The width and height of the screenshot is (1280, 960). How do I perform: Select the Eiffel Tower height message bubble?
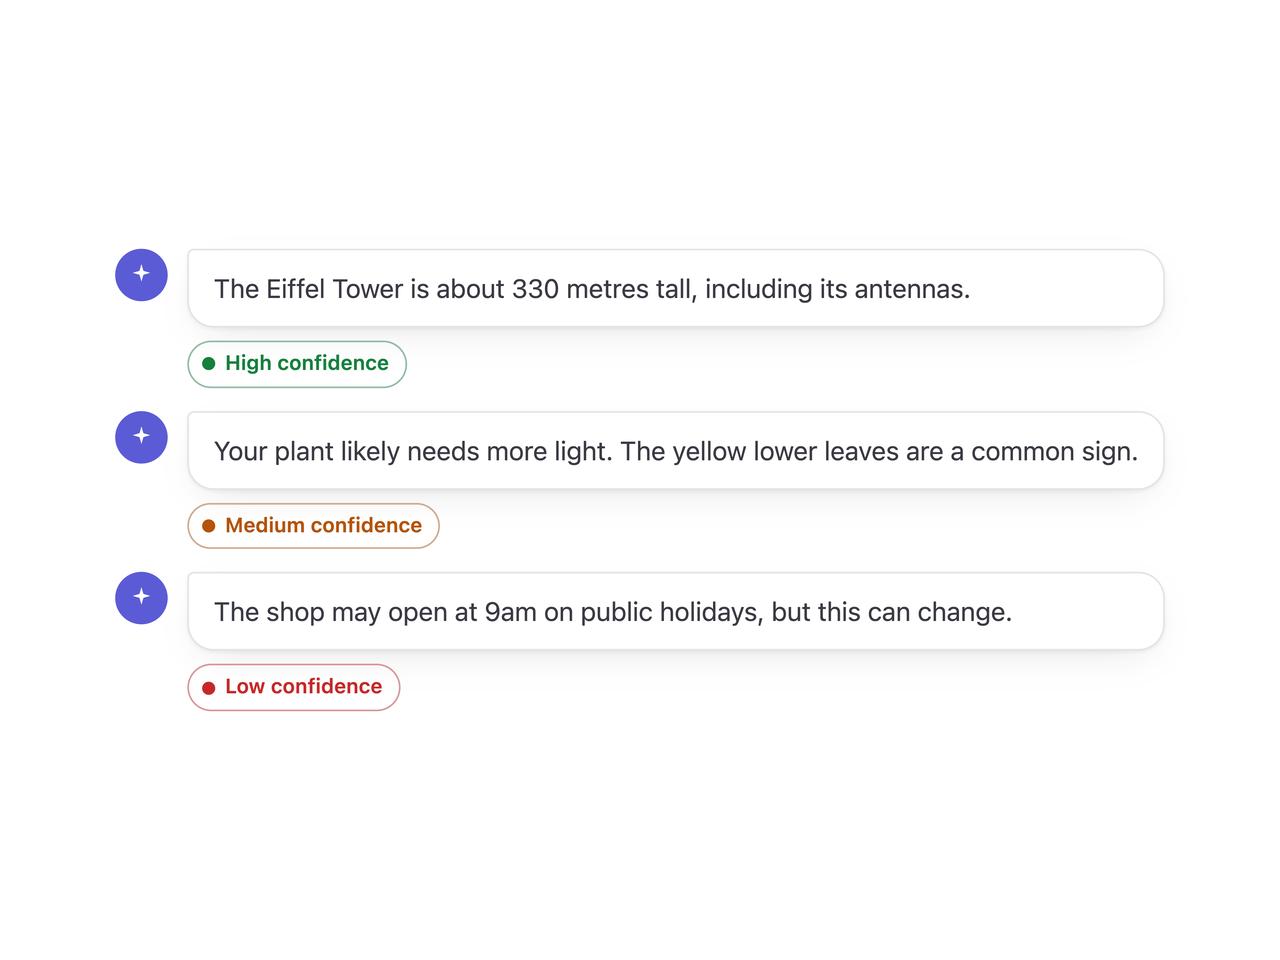coord(676,288)
